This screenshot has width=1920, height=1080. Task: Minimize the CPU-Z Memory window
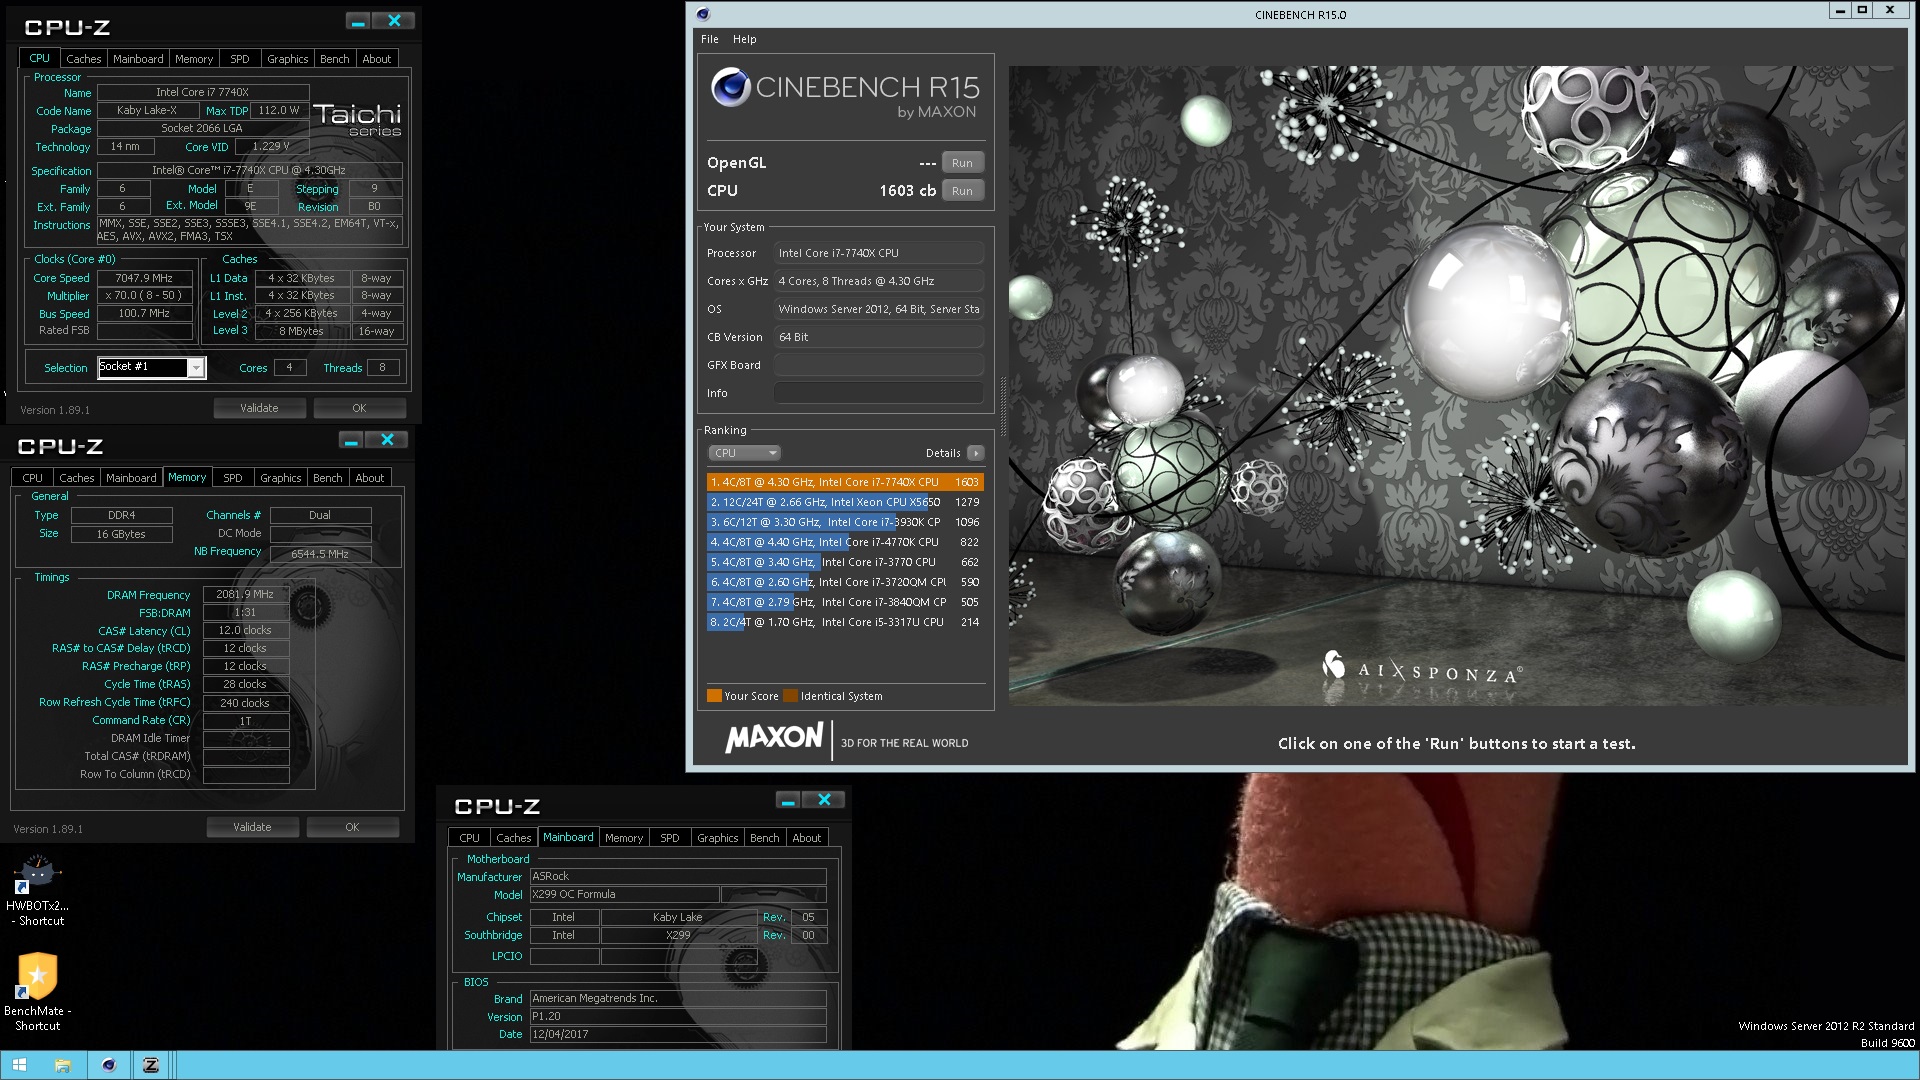(351, 440)
